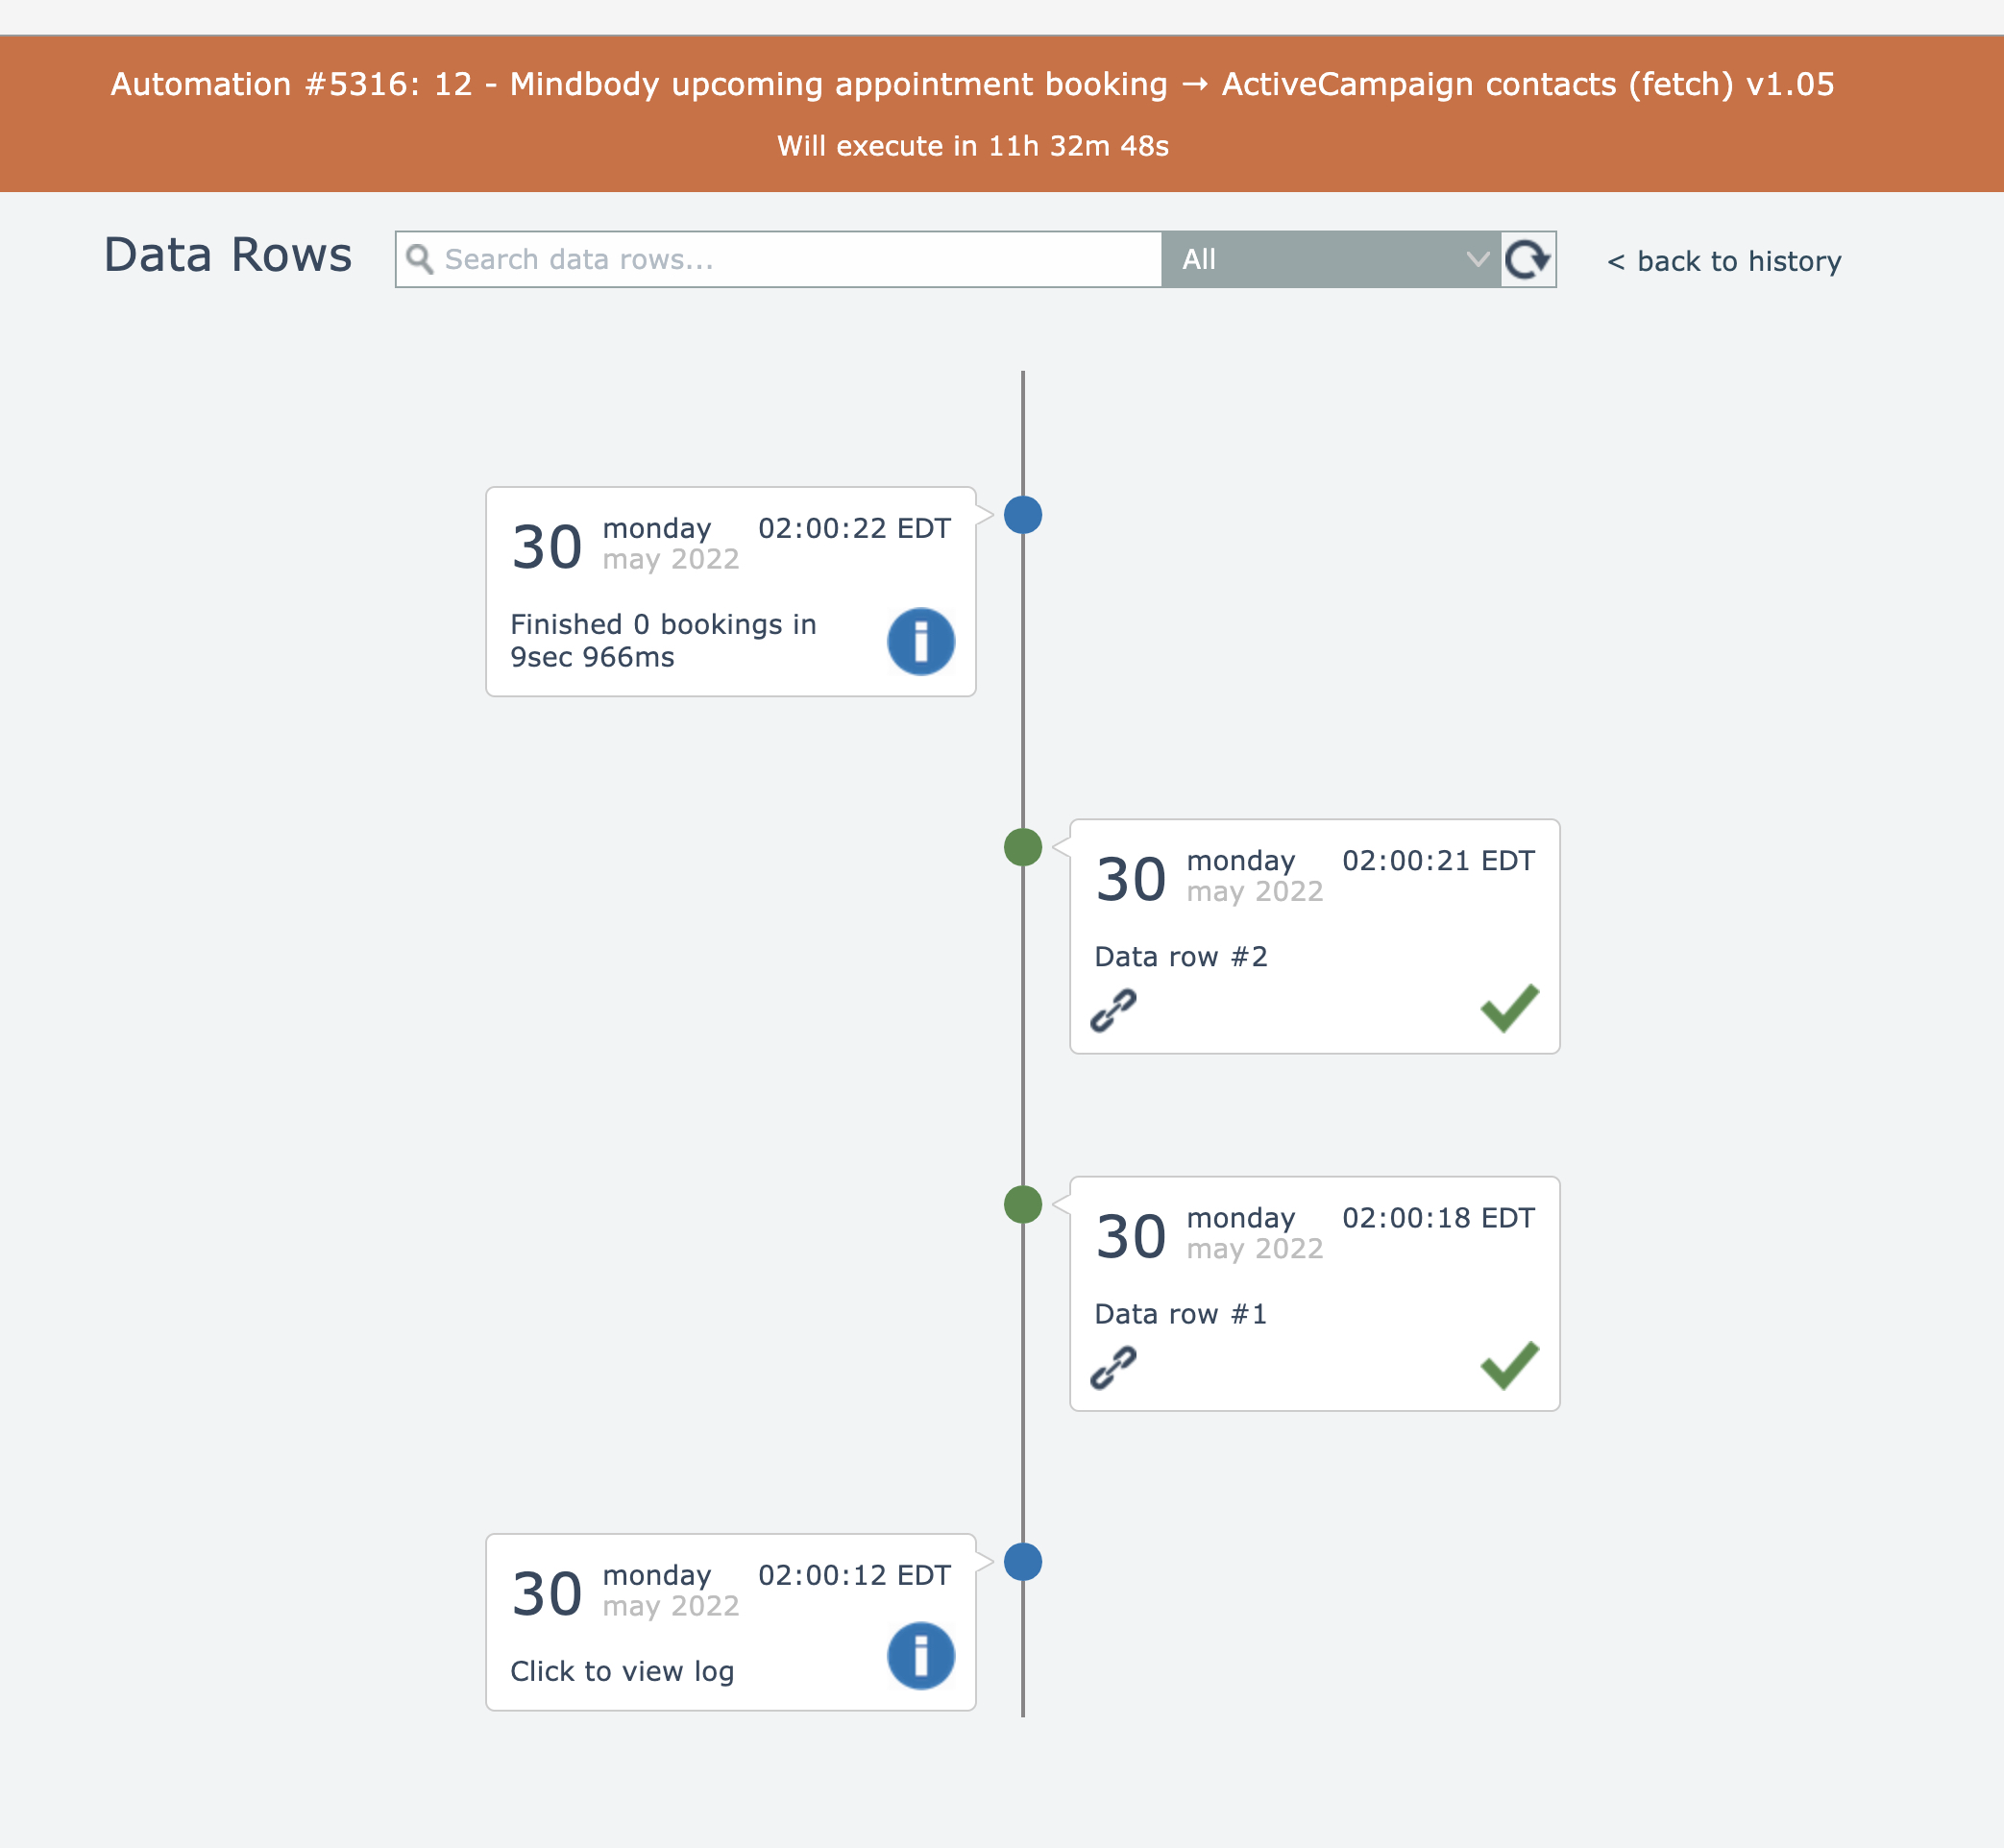Click the Automation #5316 title banner

[x=972, y=84]
